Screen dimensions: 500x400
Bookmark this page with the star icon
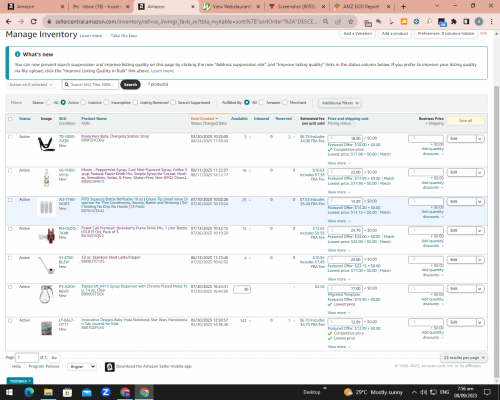pyautogui.click(x=350, y=21)
